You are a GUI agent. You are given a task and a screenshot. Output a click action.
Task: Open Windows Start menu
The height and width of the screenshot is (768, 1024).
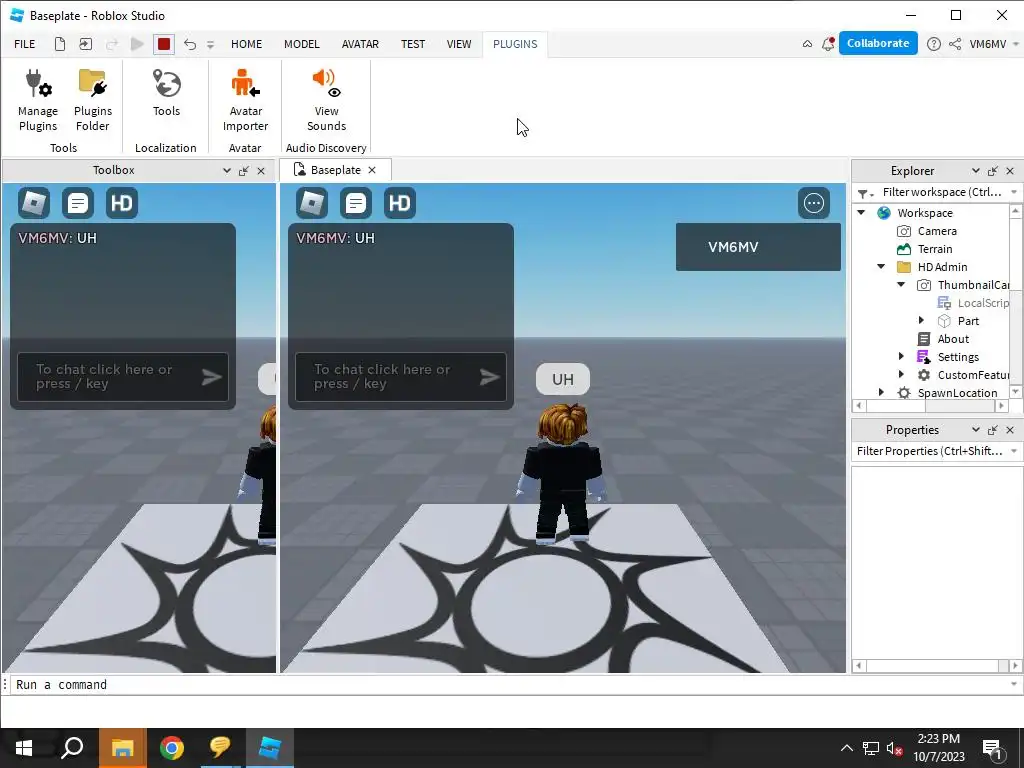click(x=24, y=748)
